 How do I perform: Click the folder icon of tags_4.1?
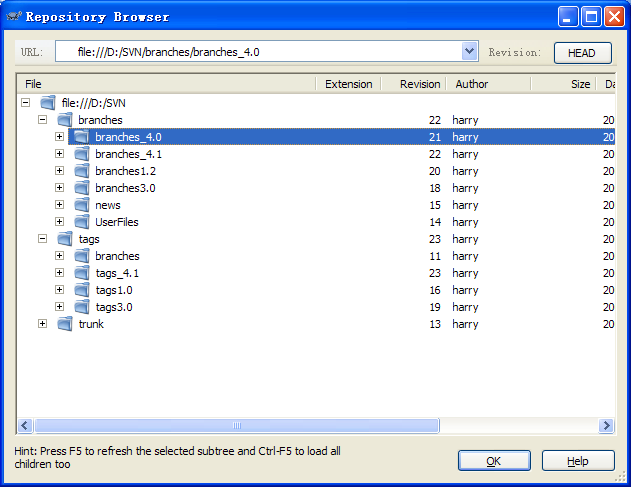(x=82, y=273)
